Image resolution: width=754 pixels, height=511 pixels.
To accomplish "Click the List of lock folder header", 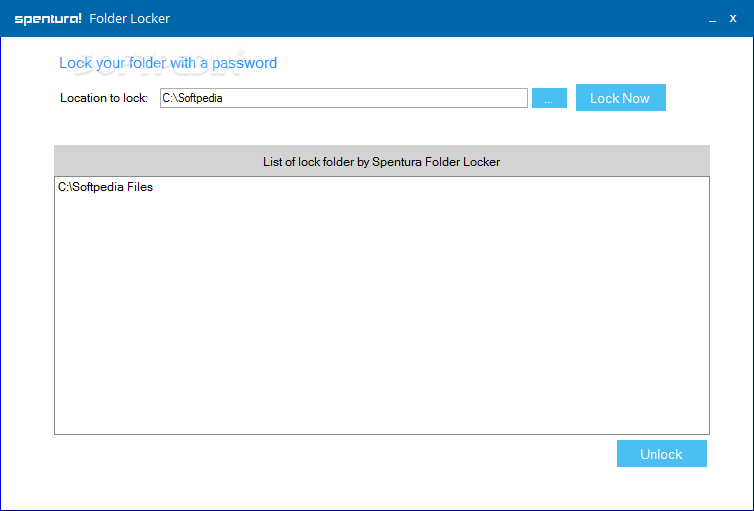I will tap(382, 161).
